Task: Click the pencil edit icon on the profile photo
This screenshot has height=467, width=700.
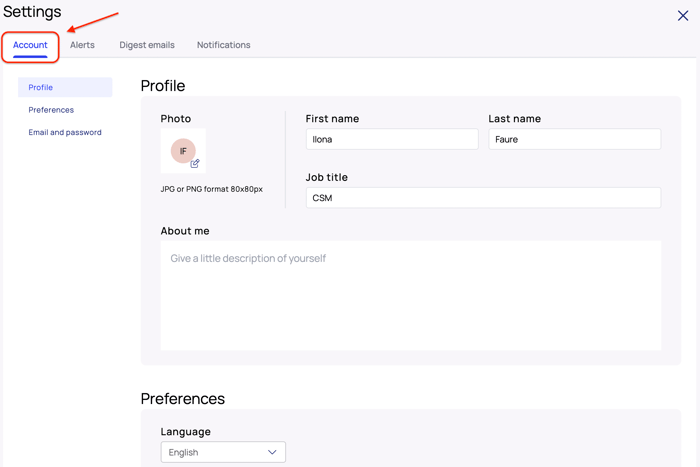Action: (x=195, y=163)
